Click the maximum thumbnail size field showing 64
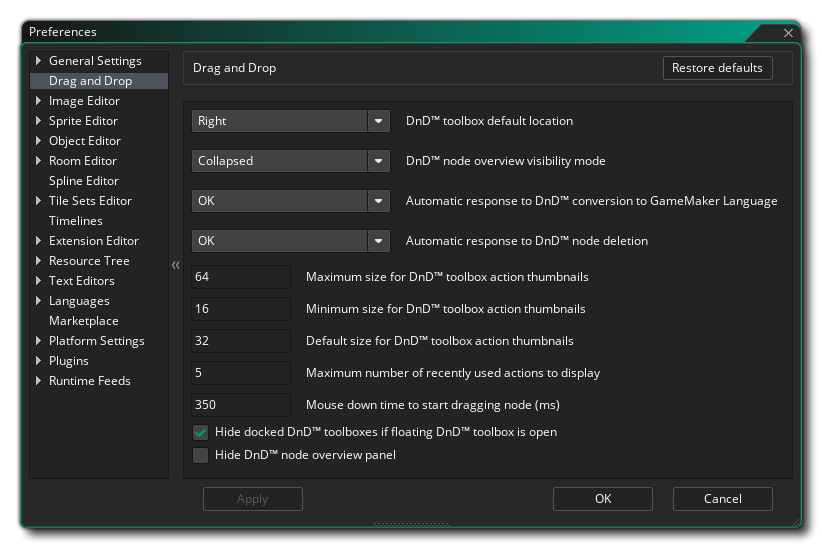This screenshot has height=548, width=822. coord(240,277)
